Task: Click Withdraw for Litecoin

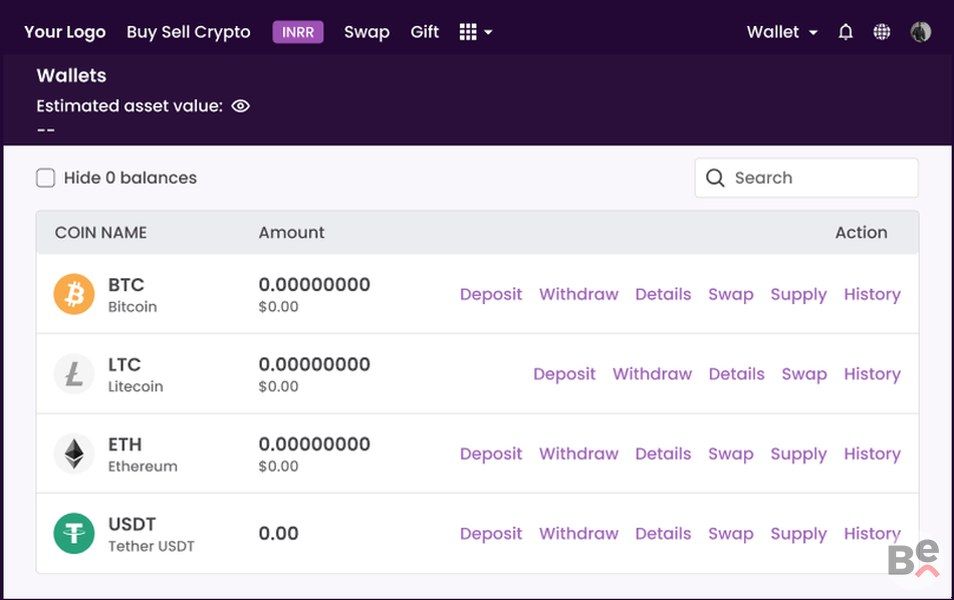Action: coord(652,374)
